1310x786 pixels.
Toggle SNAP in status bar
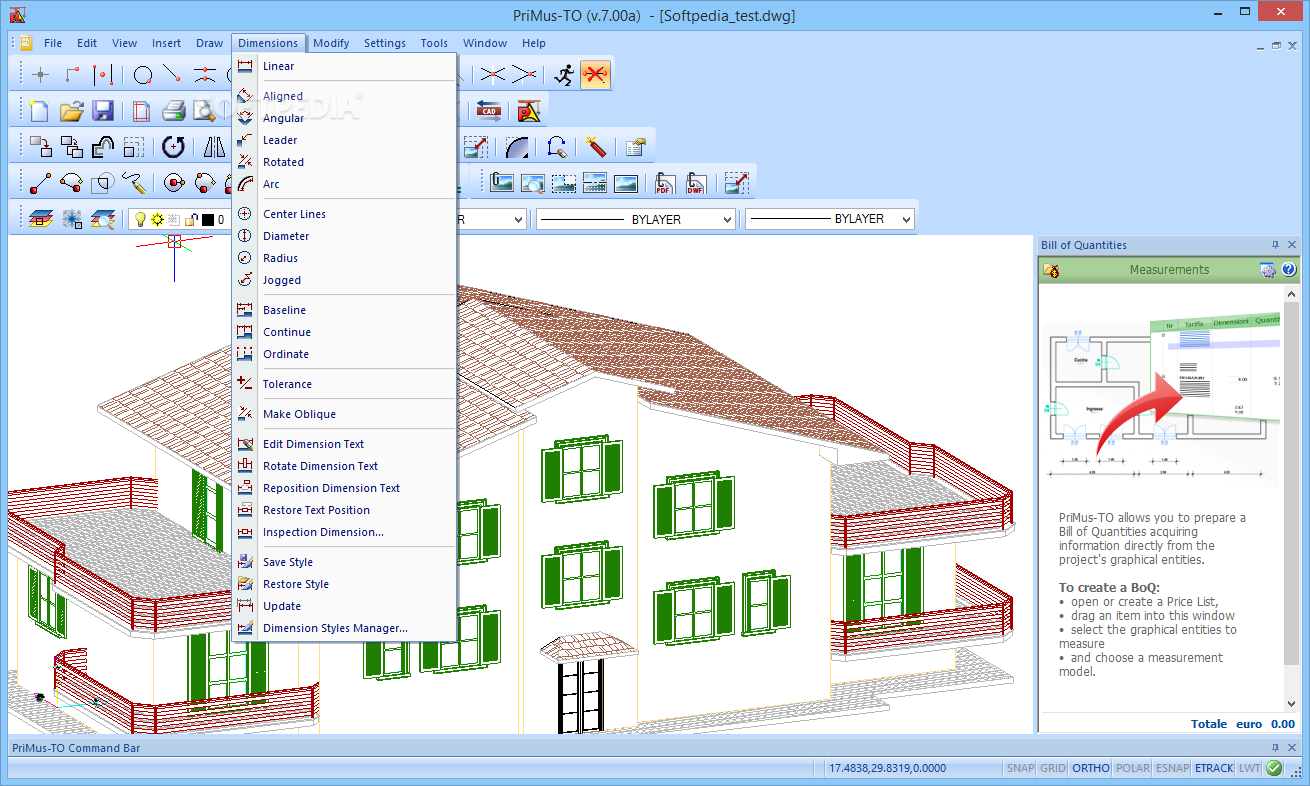[x=1020, y=768]
